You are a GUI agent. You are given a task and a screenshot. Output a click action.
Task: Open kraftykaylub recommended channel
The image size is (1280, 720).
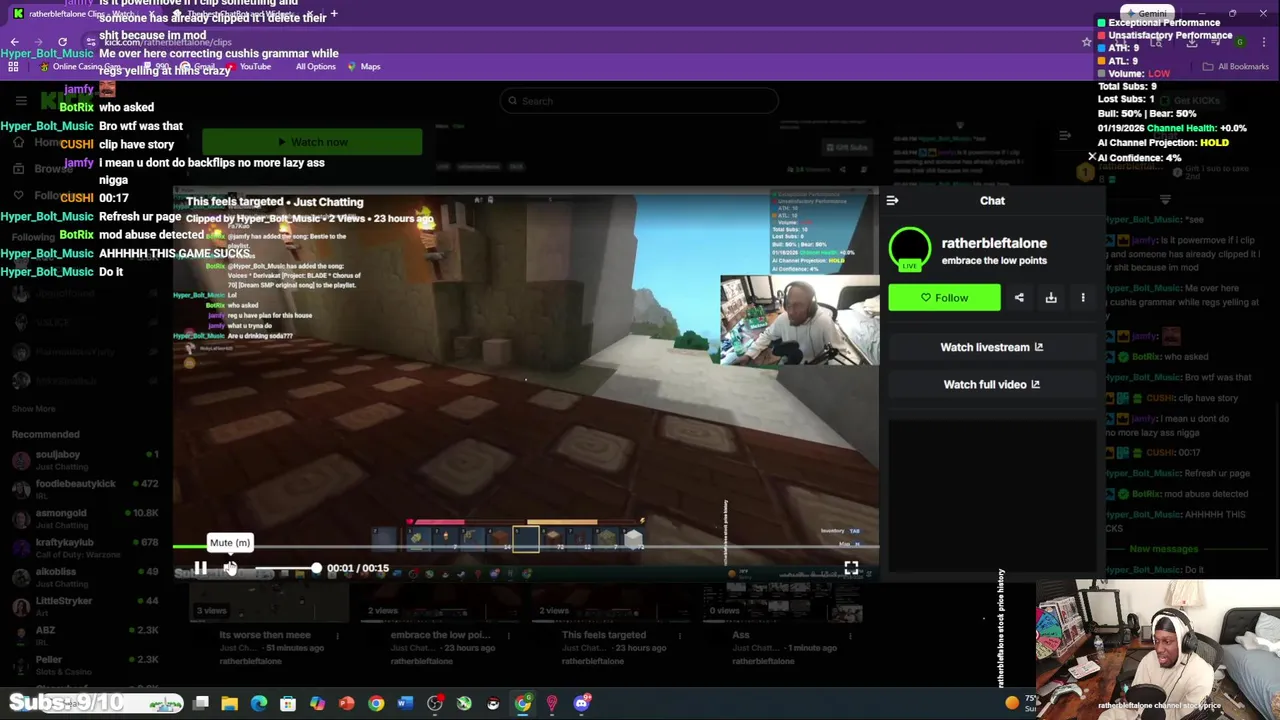[85, 548]
